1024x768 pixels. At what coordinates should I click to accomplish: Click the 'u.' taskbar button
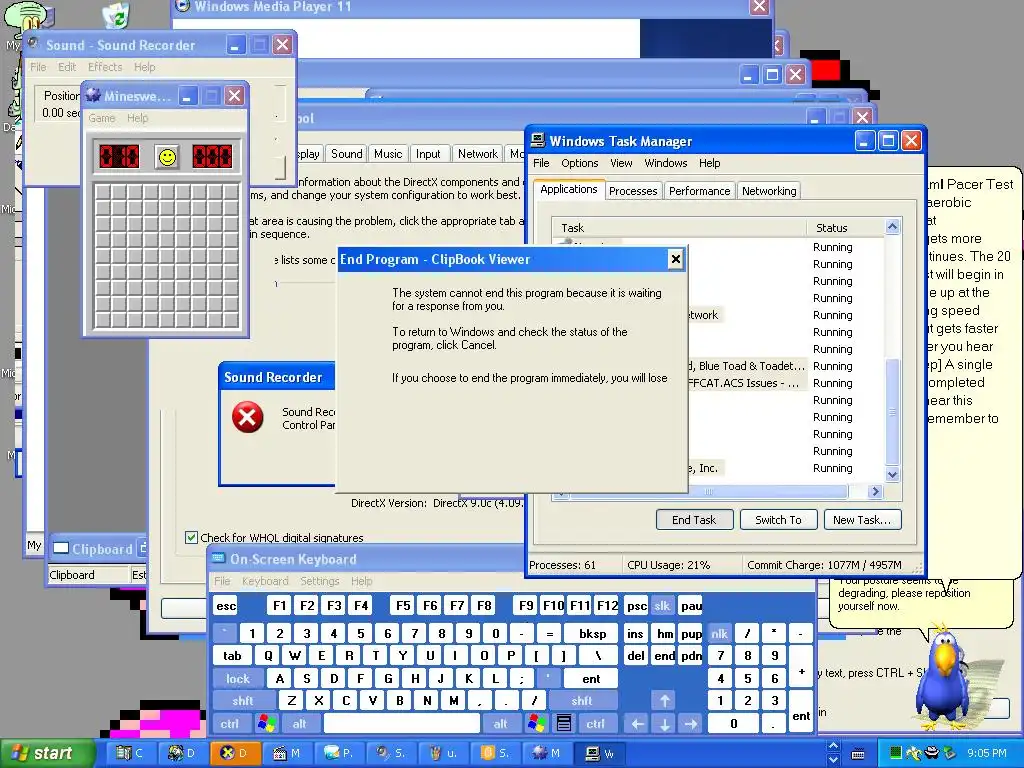click(443, 753)
